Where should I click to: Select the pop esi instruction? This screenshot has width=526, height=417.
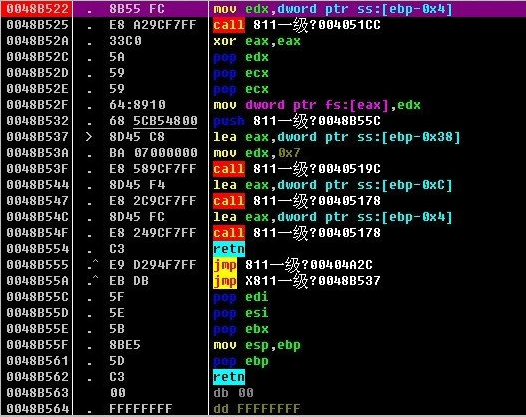[241, 313]
